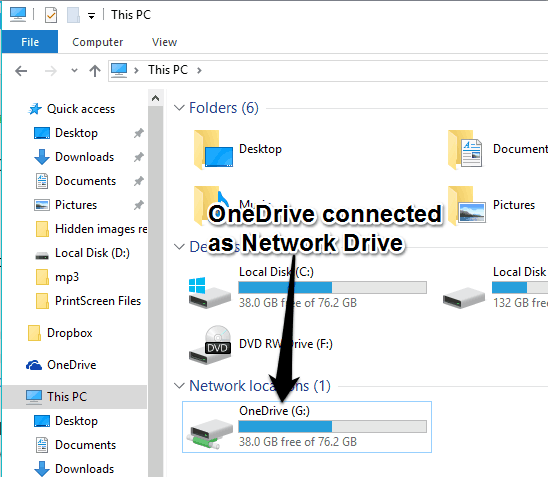Switch to the Computer ribbon tab
The image size is (548, 477).
click(98, 42)
